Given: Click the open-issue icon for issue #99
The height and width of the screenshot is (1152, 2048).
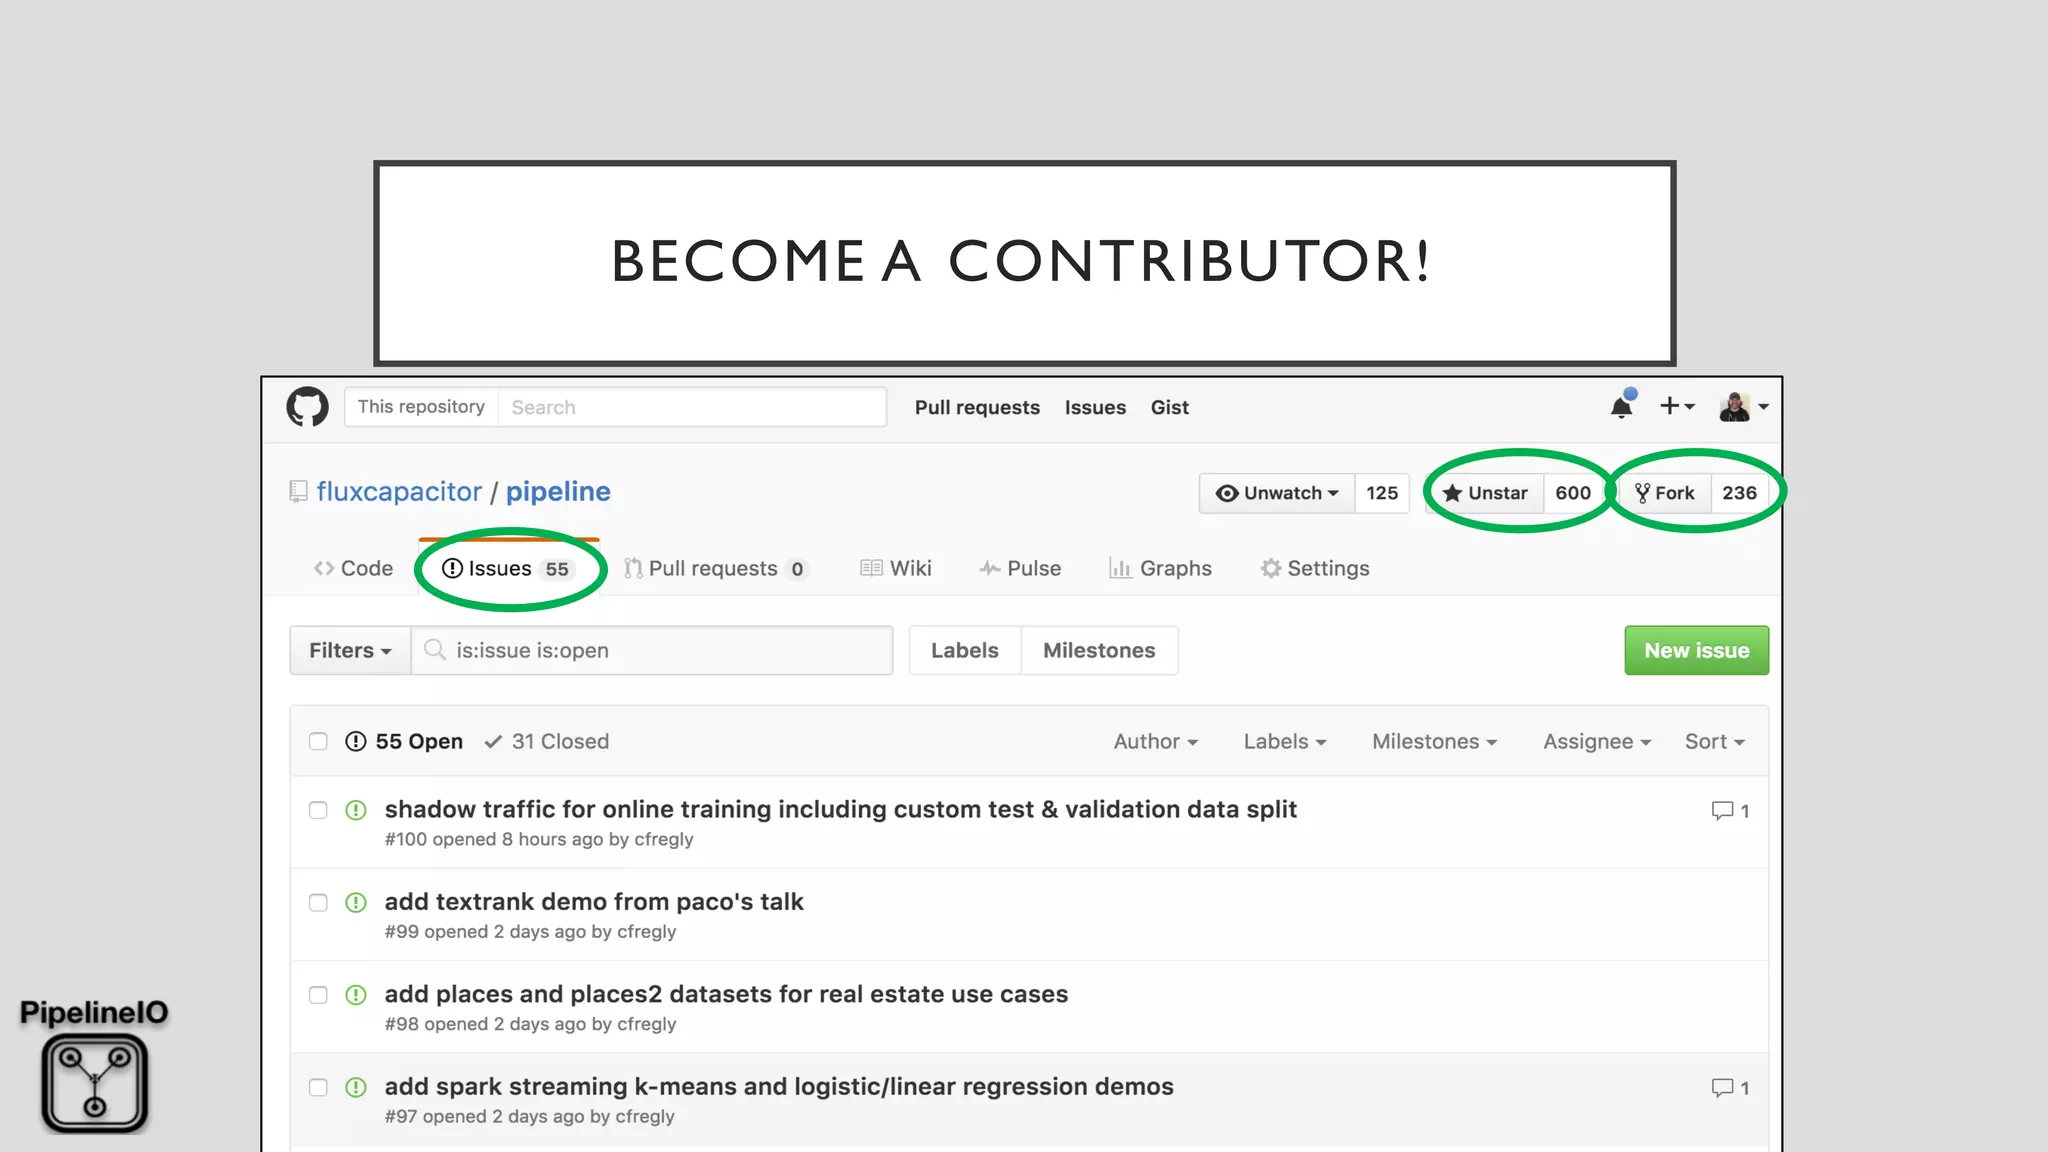Looking at the screenshot, I should pos(356,903).
